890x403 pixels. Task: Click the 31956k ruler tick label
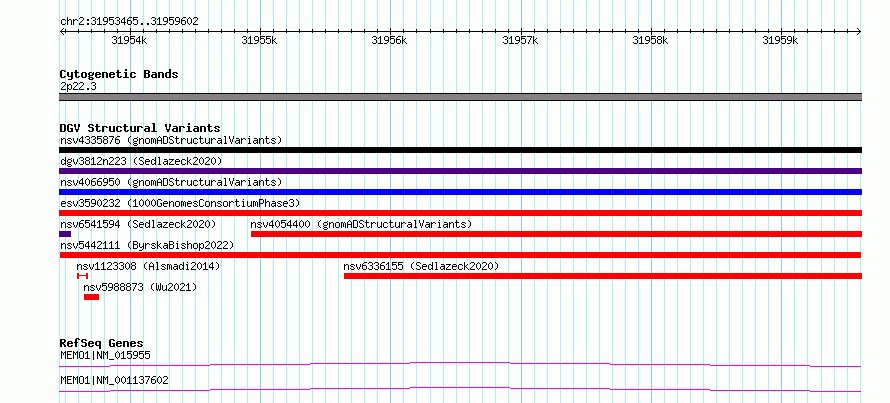389,40
